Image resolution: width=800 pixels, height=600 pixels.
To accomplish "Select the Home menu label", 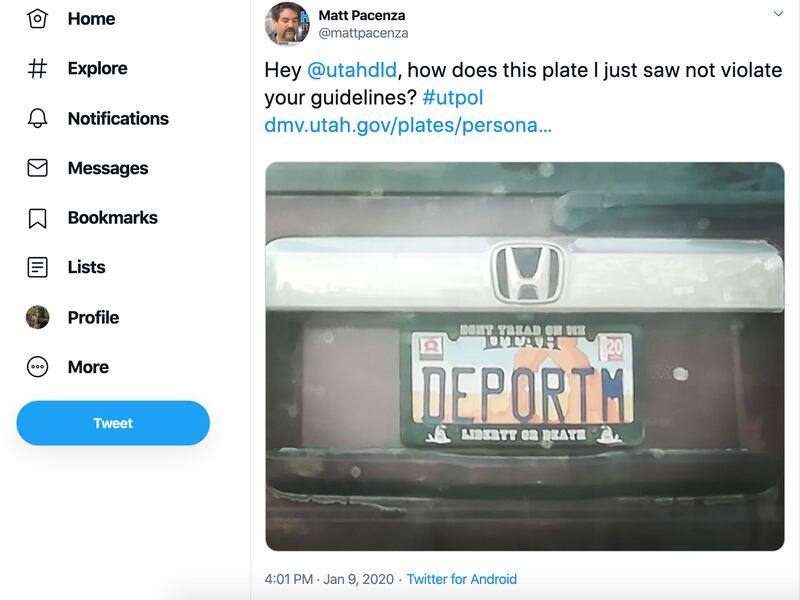I will click(x=91, y=19).
